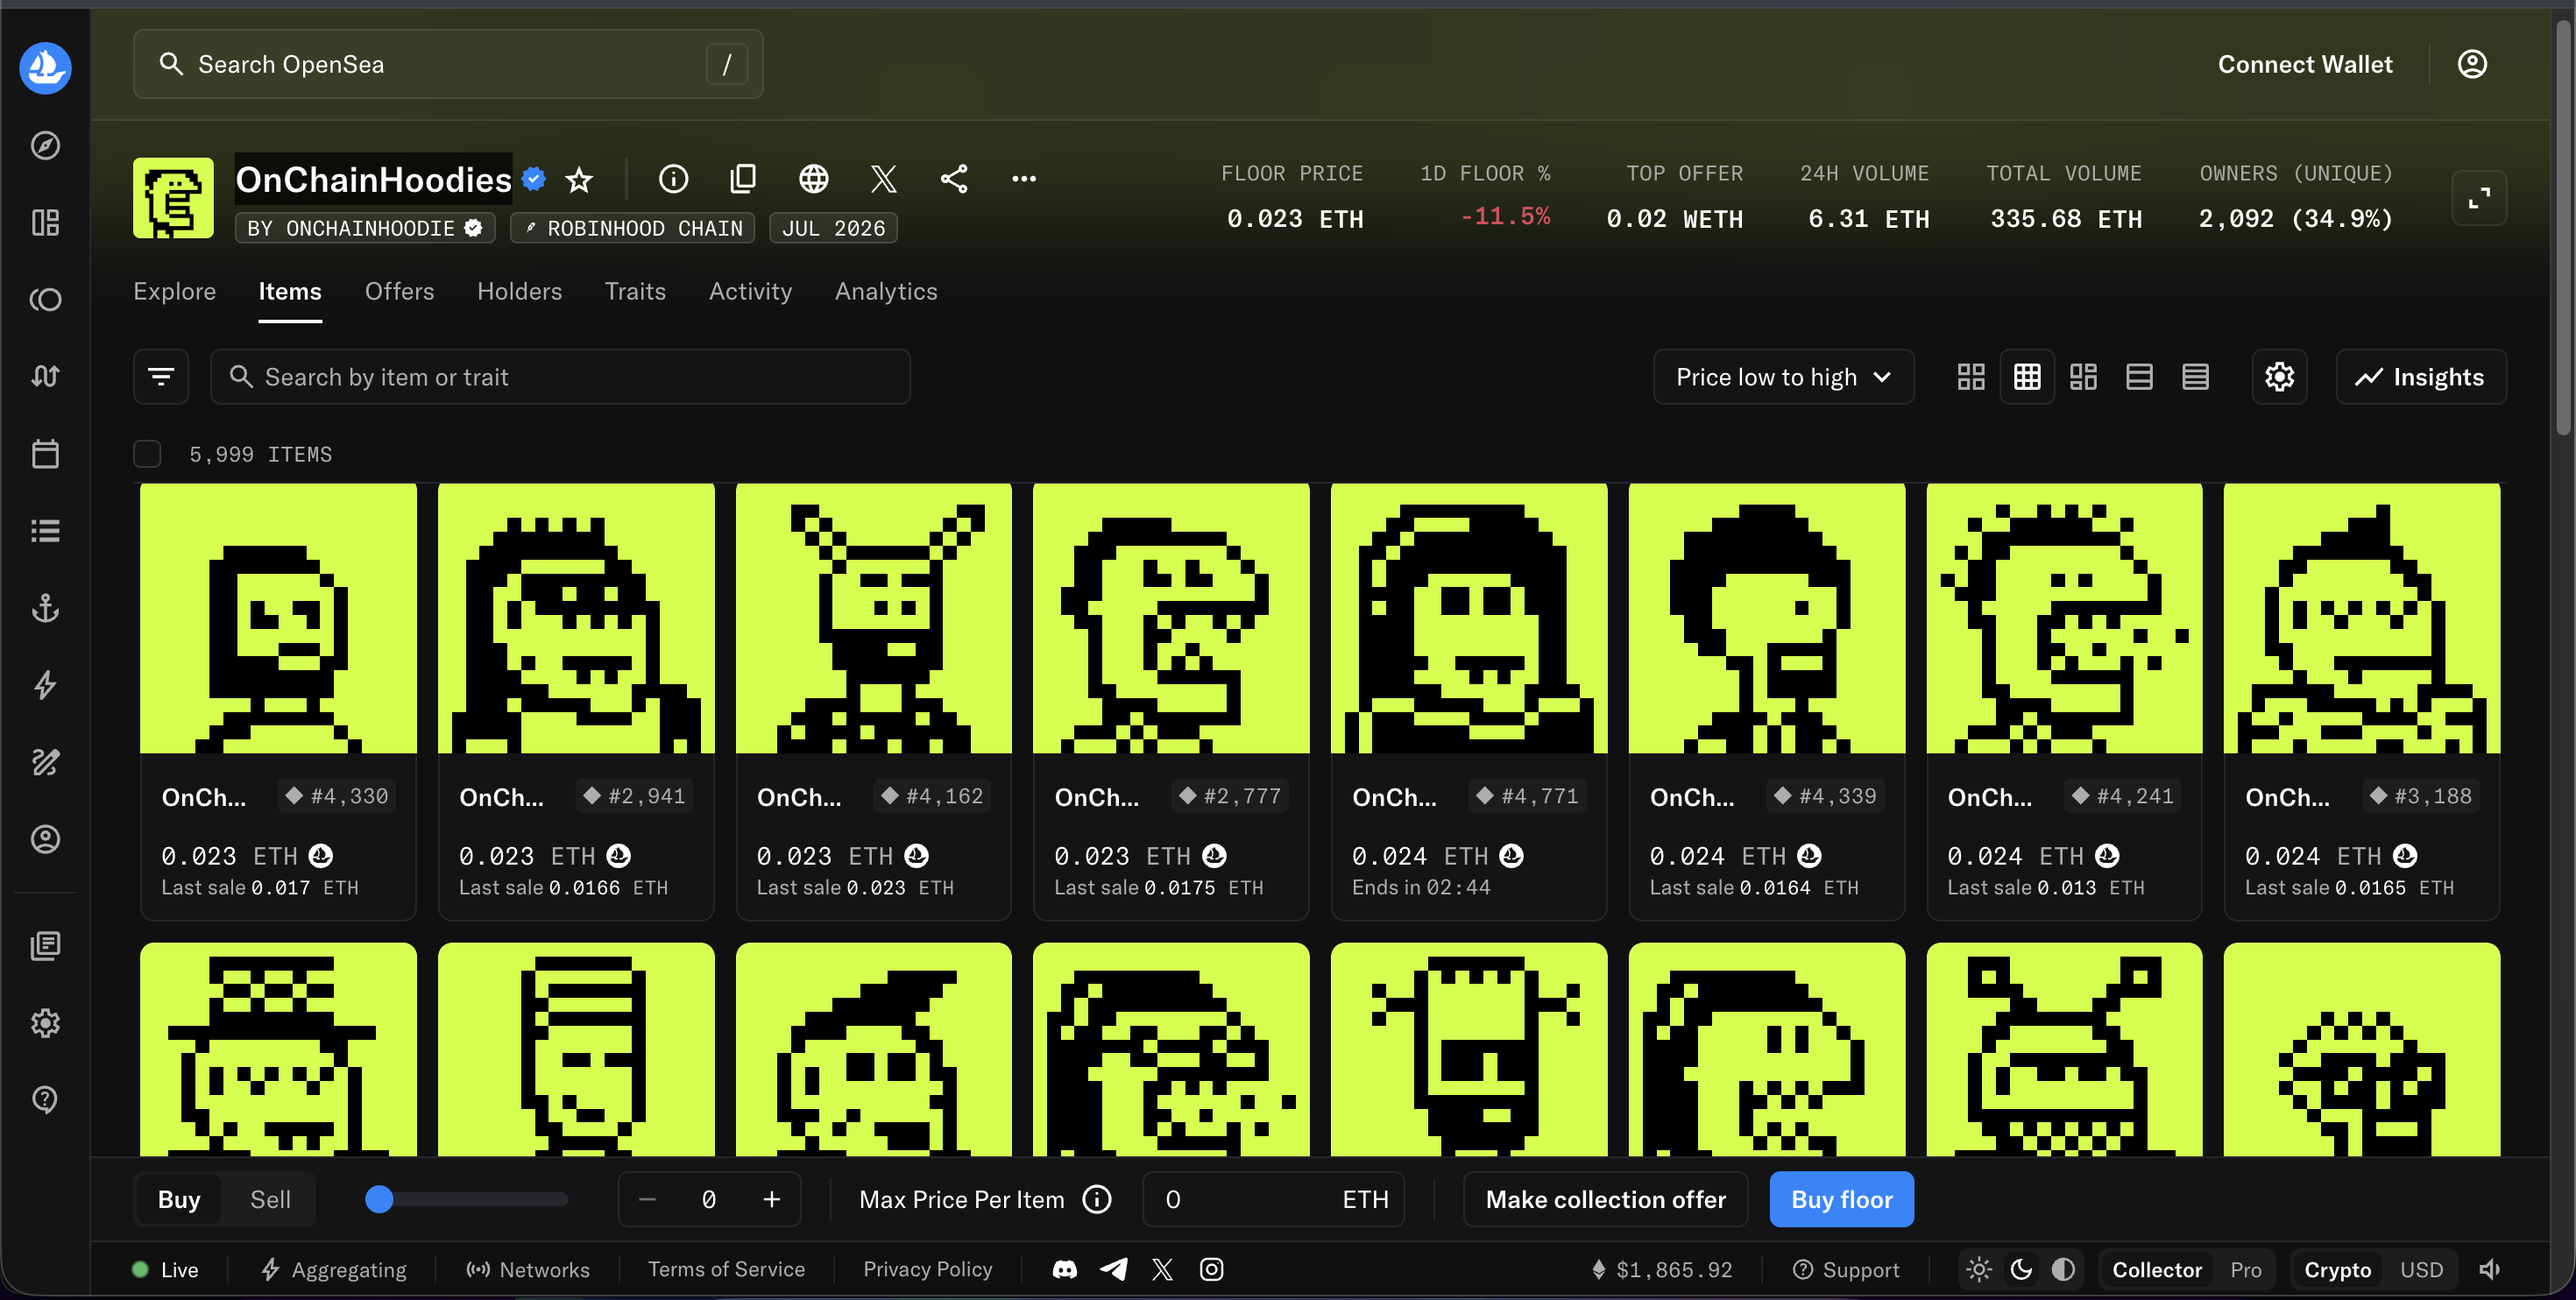This screenshot has height=1300, width=2576.
Task: Open item display settings gear
Action: (2279, 377)
